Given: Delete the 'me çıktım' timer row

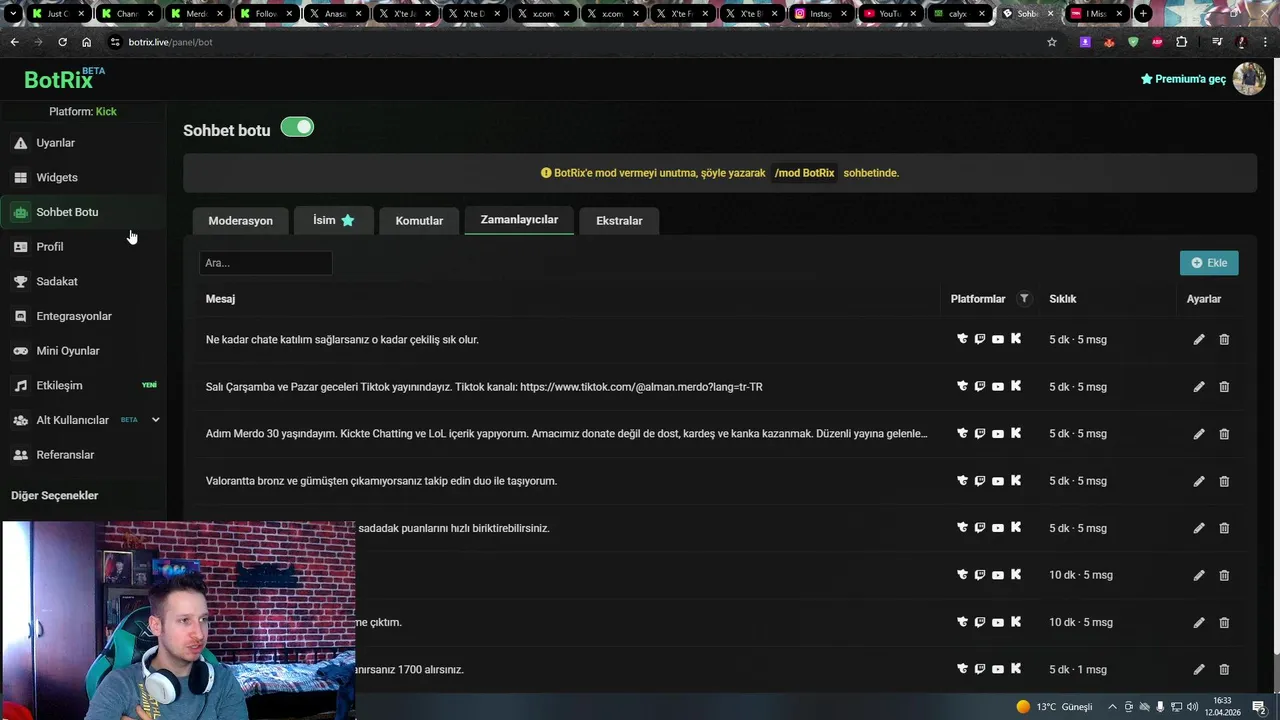Looking at the screenshot, I should [x=1224, y=622].
